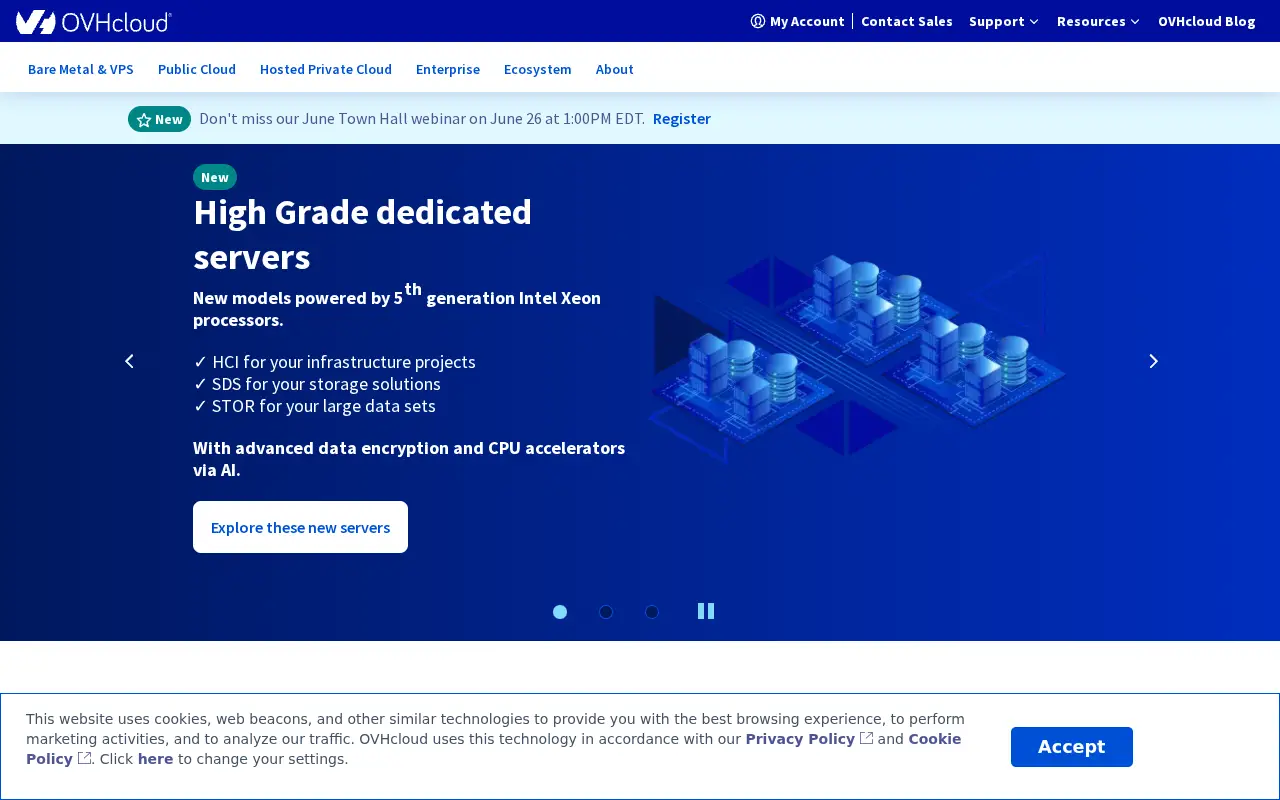
Task: Click the 'SDS for your storage solutions' line
Action: [317, 384]
